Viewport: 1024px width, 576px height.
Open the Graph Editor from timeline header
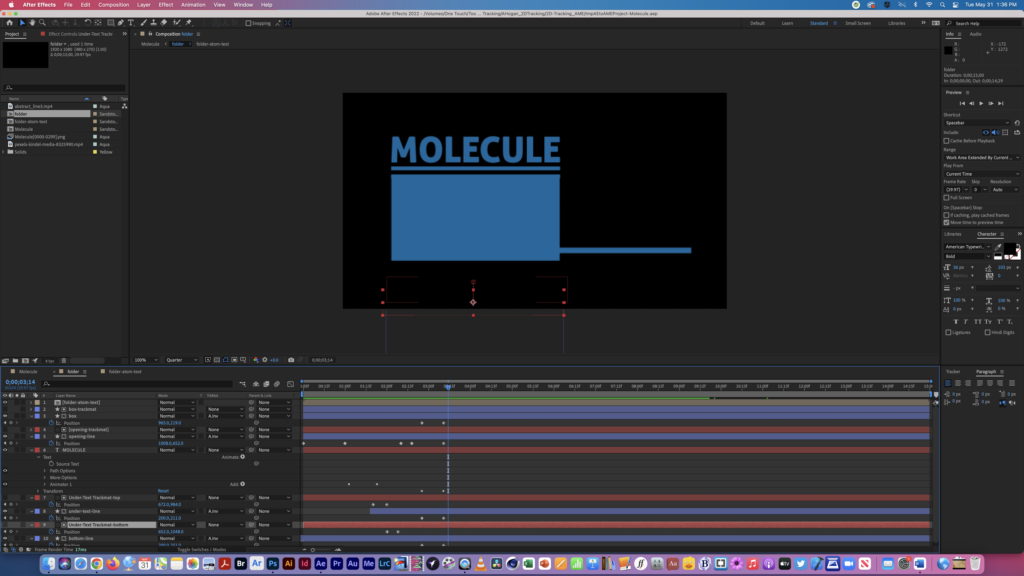point(291,384)
